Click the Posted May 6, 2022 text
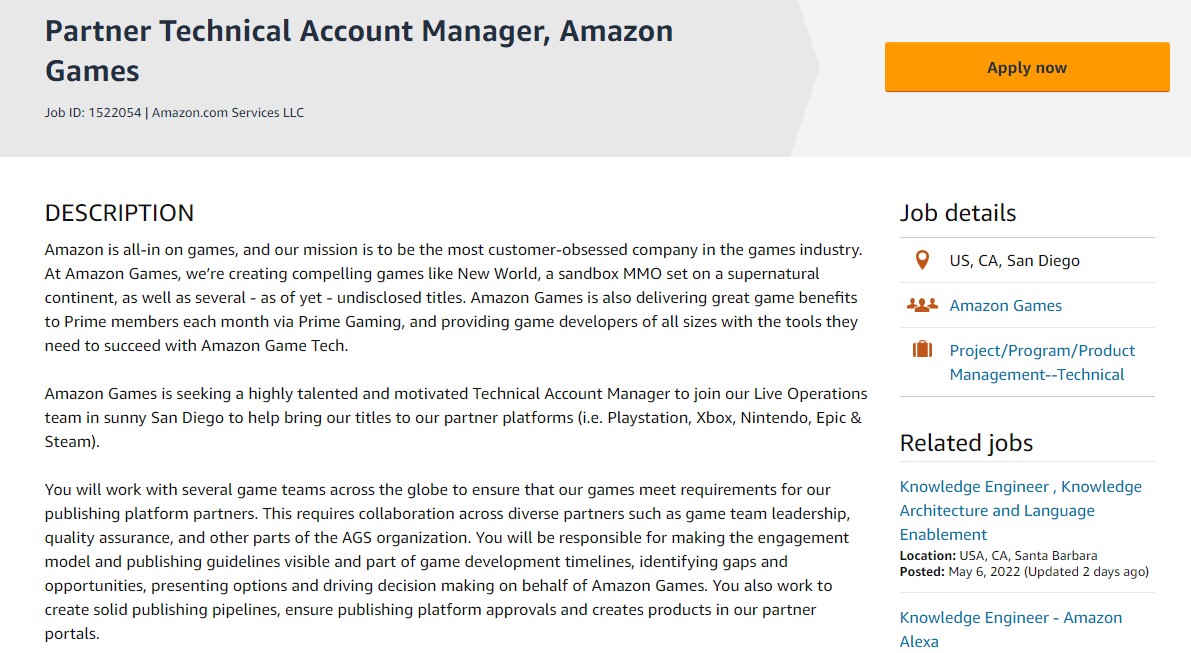 click(1024, 572)
